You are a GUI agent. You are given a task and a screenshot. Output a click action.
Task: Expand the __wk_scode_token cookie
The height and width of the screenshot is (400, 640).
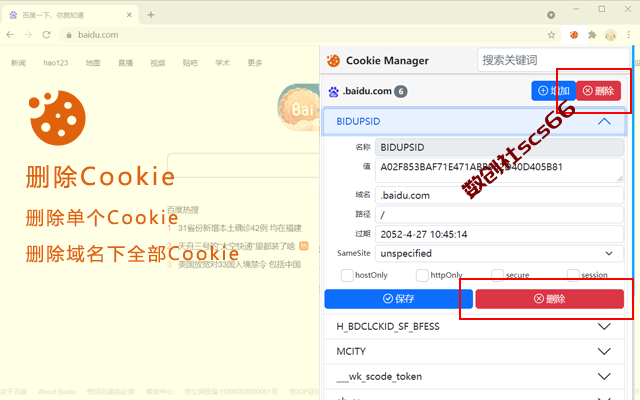click(x=474, y=376)
